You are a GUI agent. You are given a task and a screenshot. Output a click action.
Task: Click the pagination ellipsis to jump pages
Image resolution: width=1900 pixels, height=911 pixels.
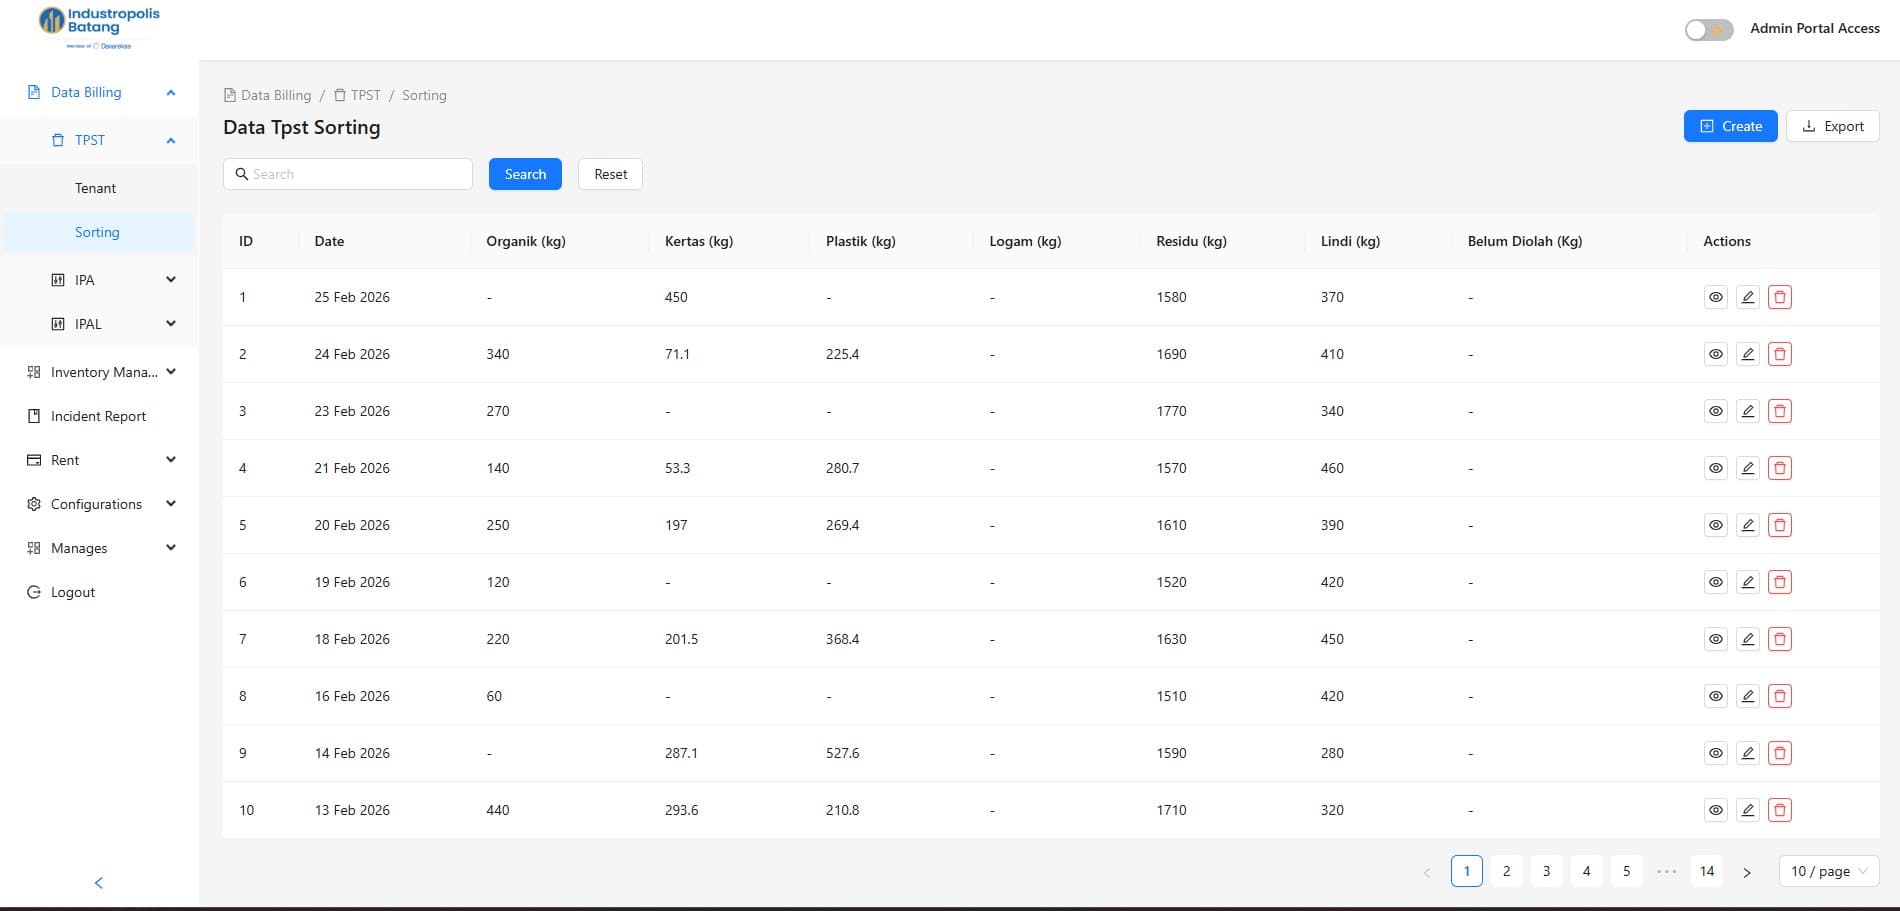1667,871
